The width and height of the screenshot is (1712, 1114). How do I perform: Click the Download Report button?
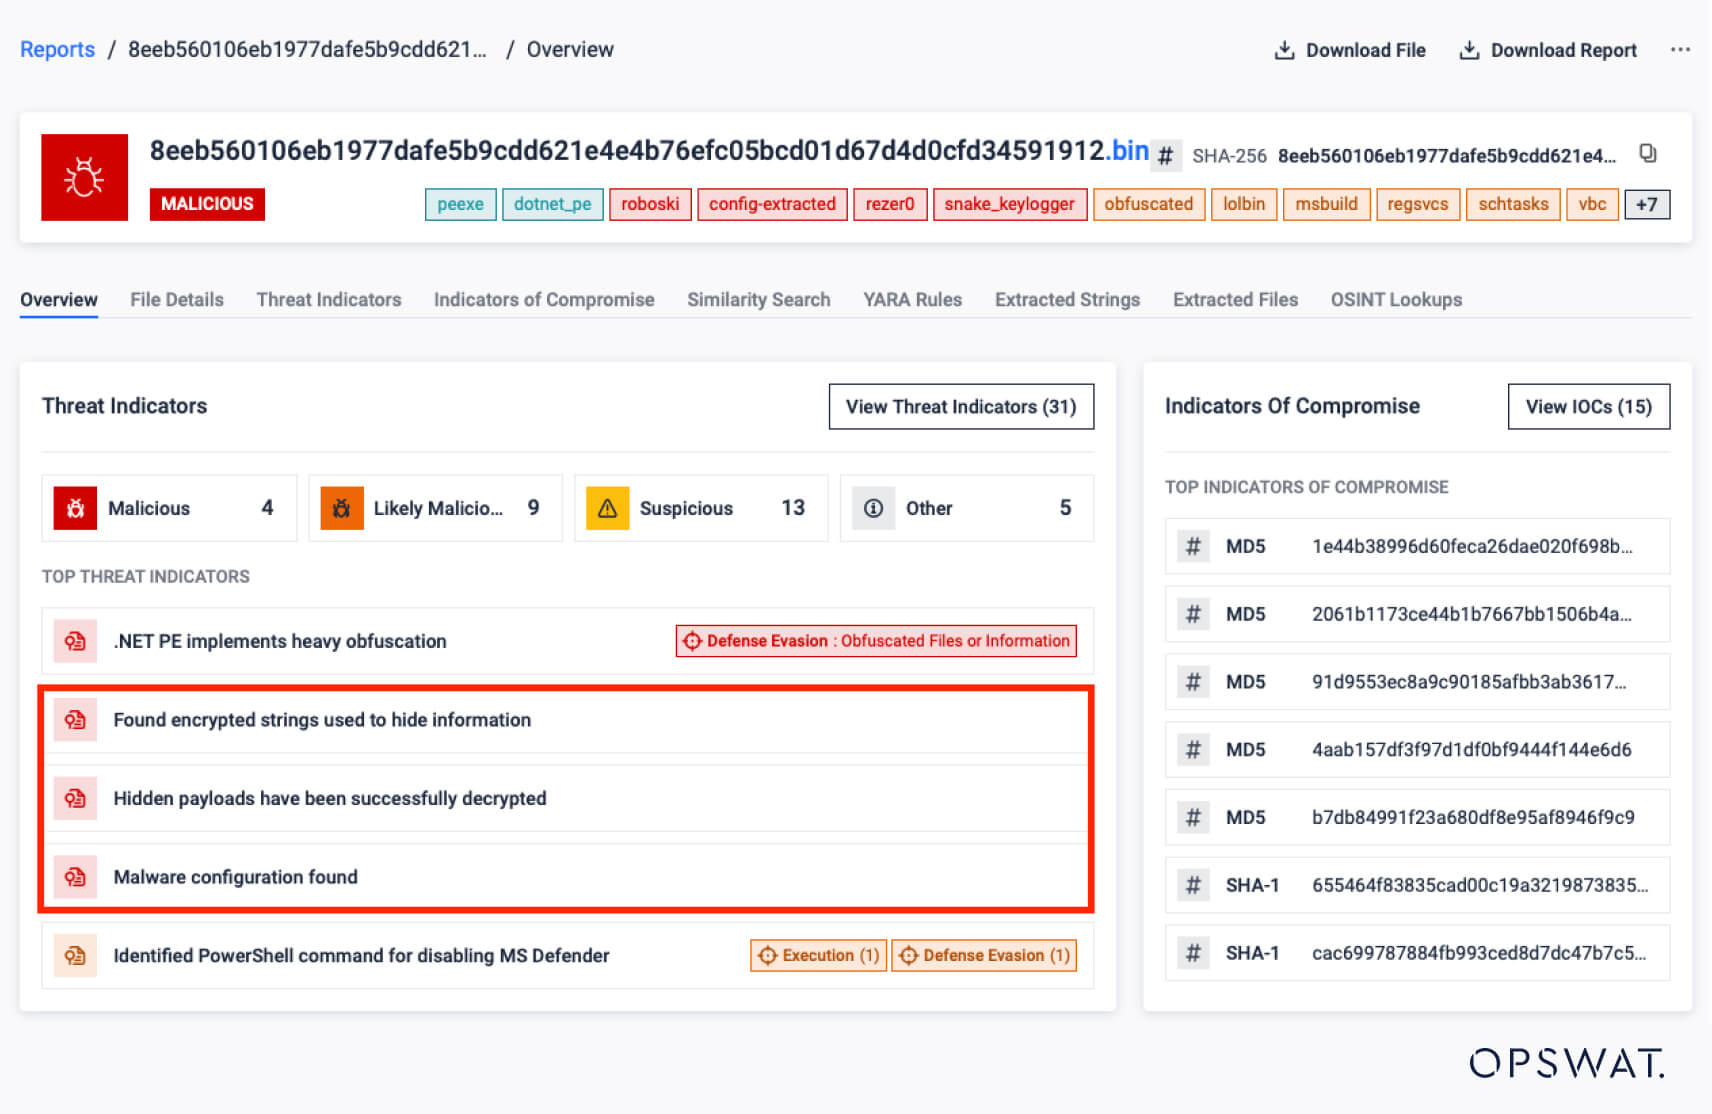1549,50
